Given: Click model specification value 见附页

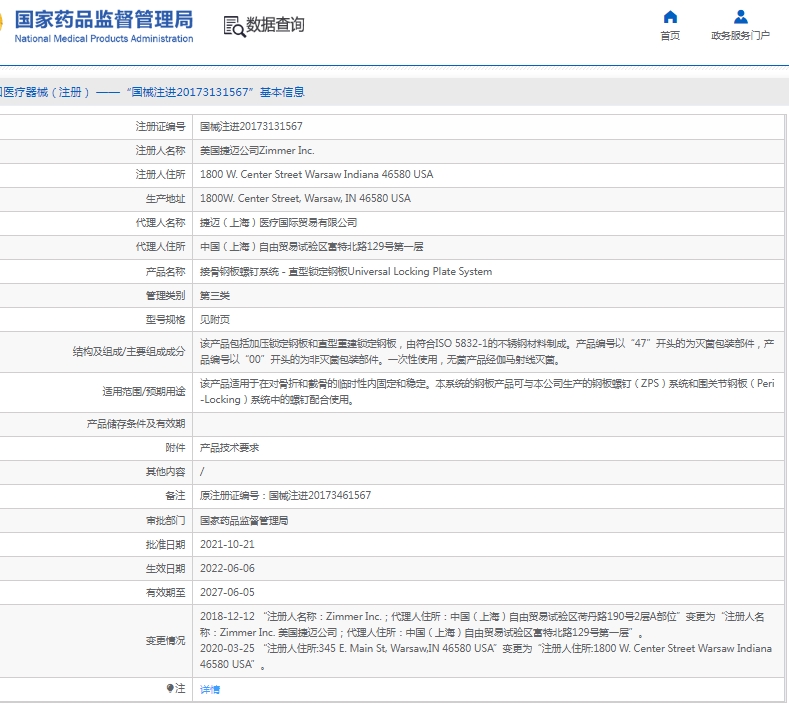Looking at the screenshot, I should pos(215,320).
